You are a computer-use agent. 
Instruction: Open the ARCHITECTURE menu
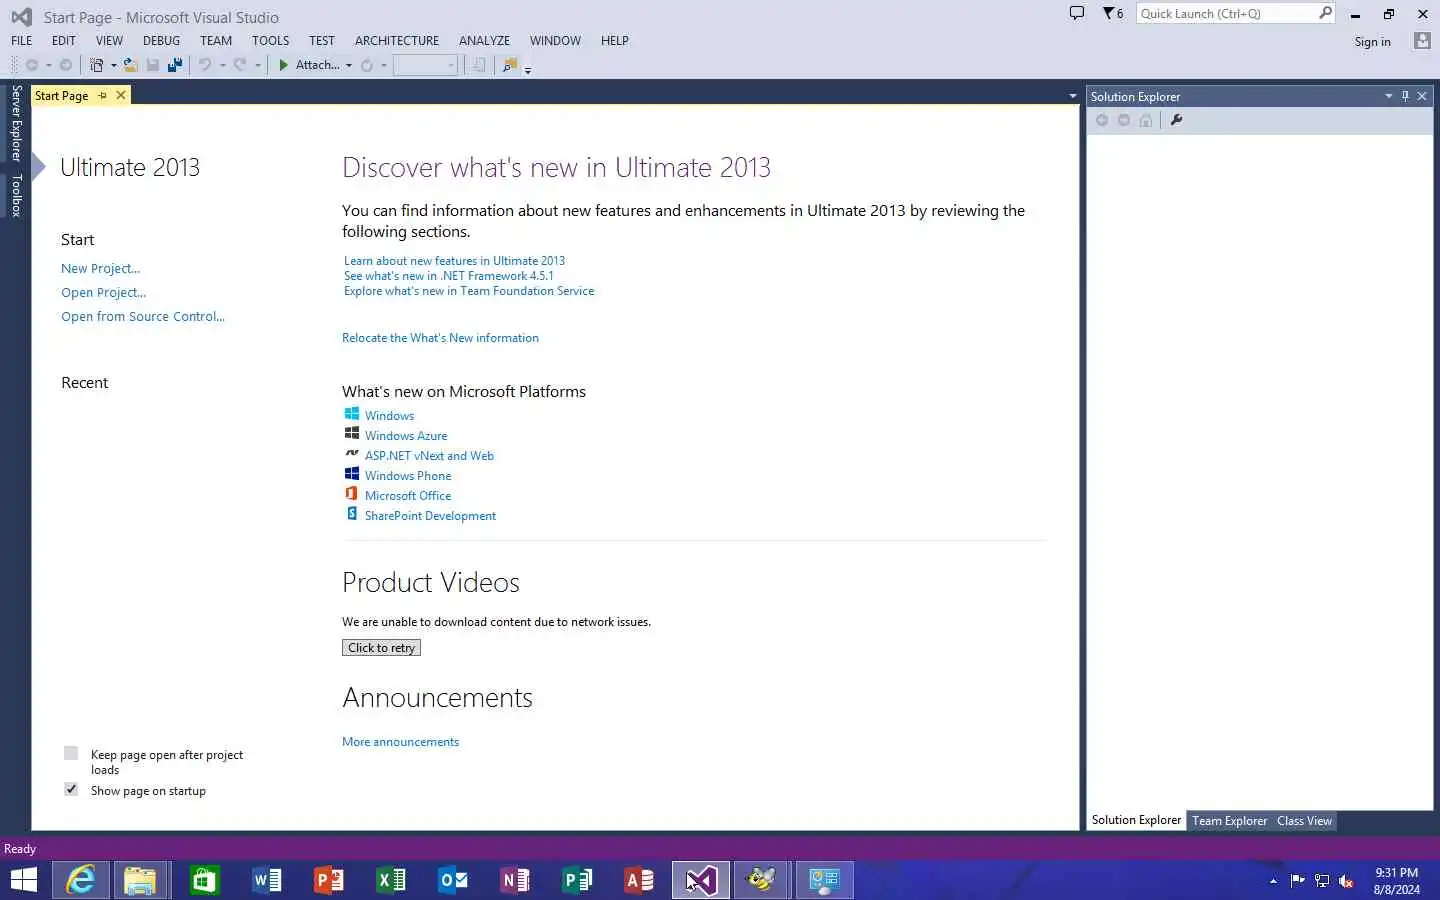click(397, 41)
